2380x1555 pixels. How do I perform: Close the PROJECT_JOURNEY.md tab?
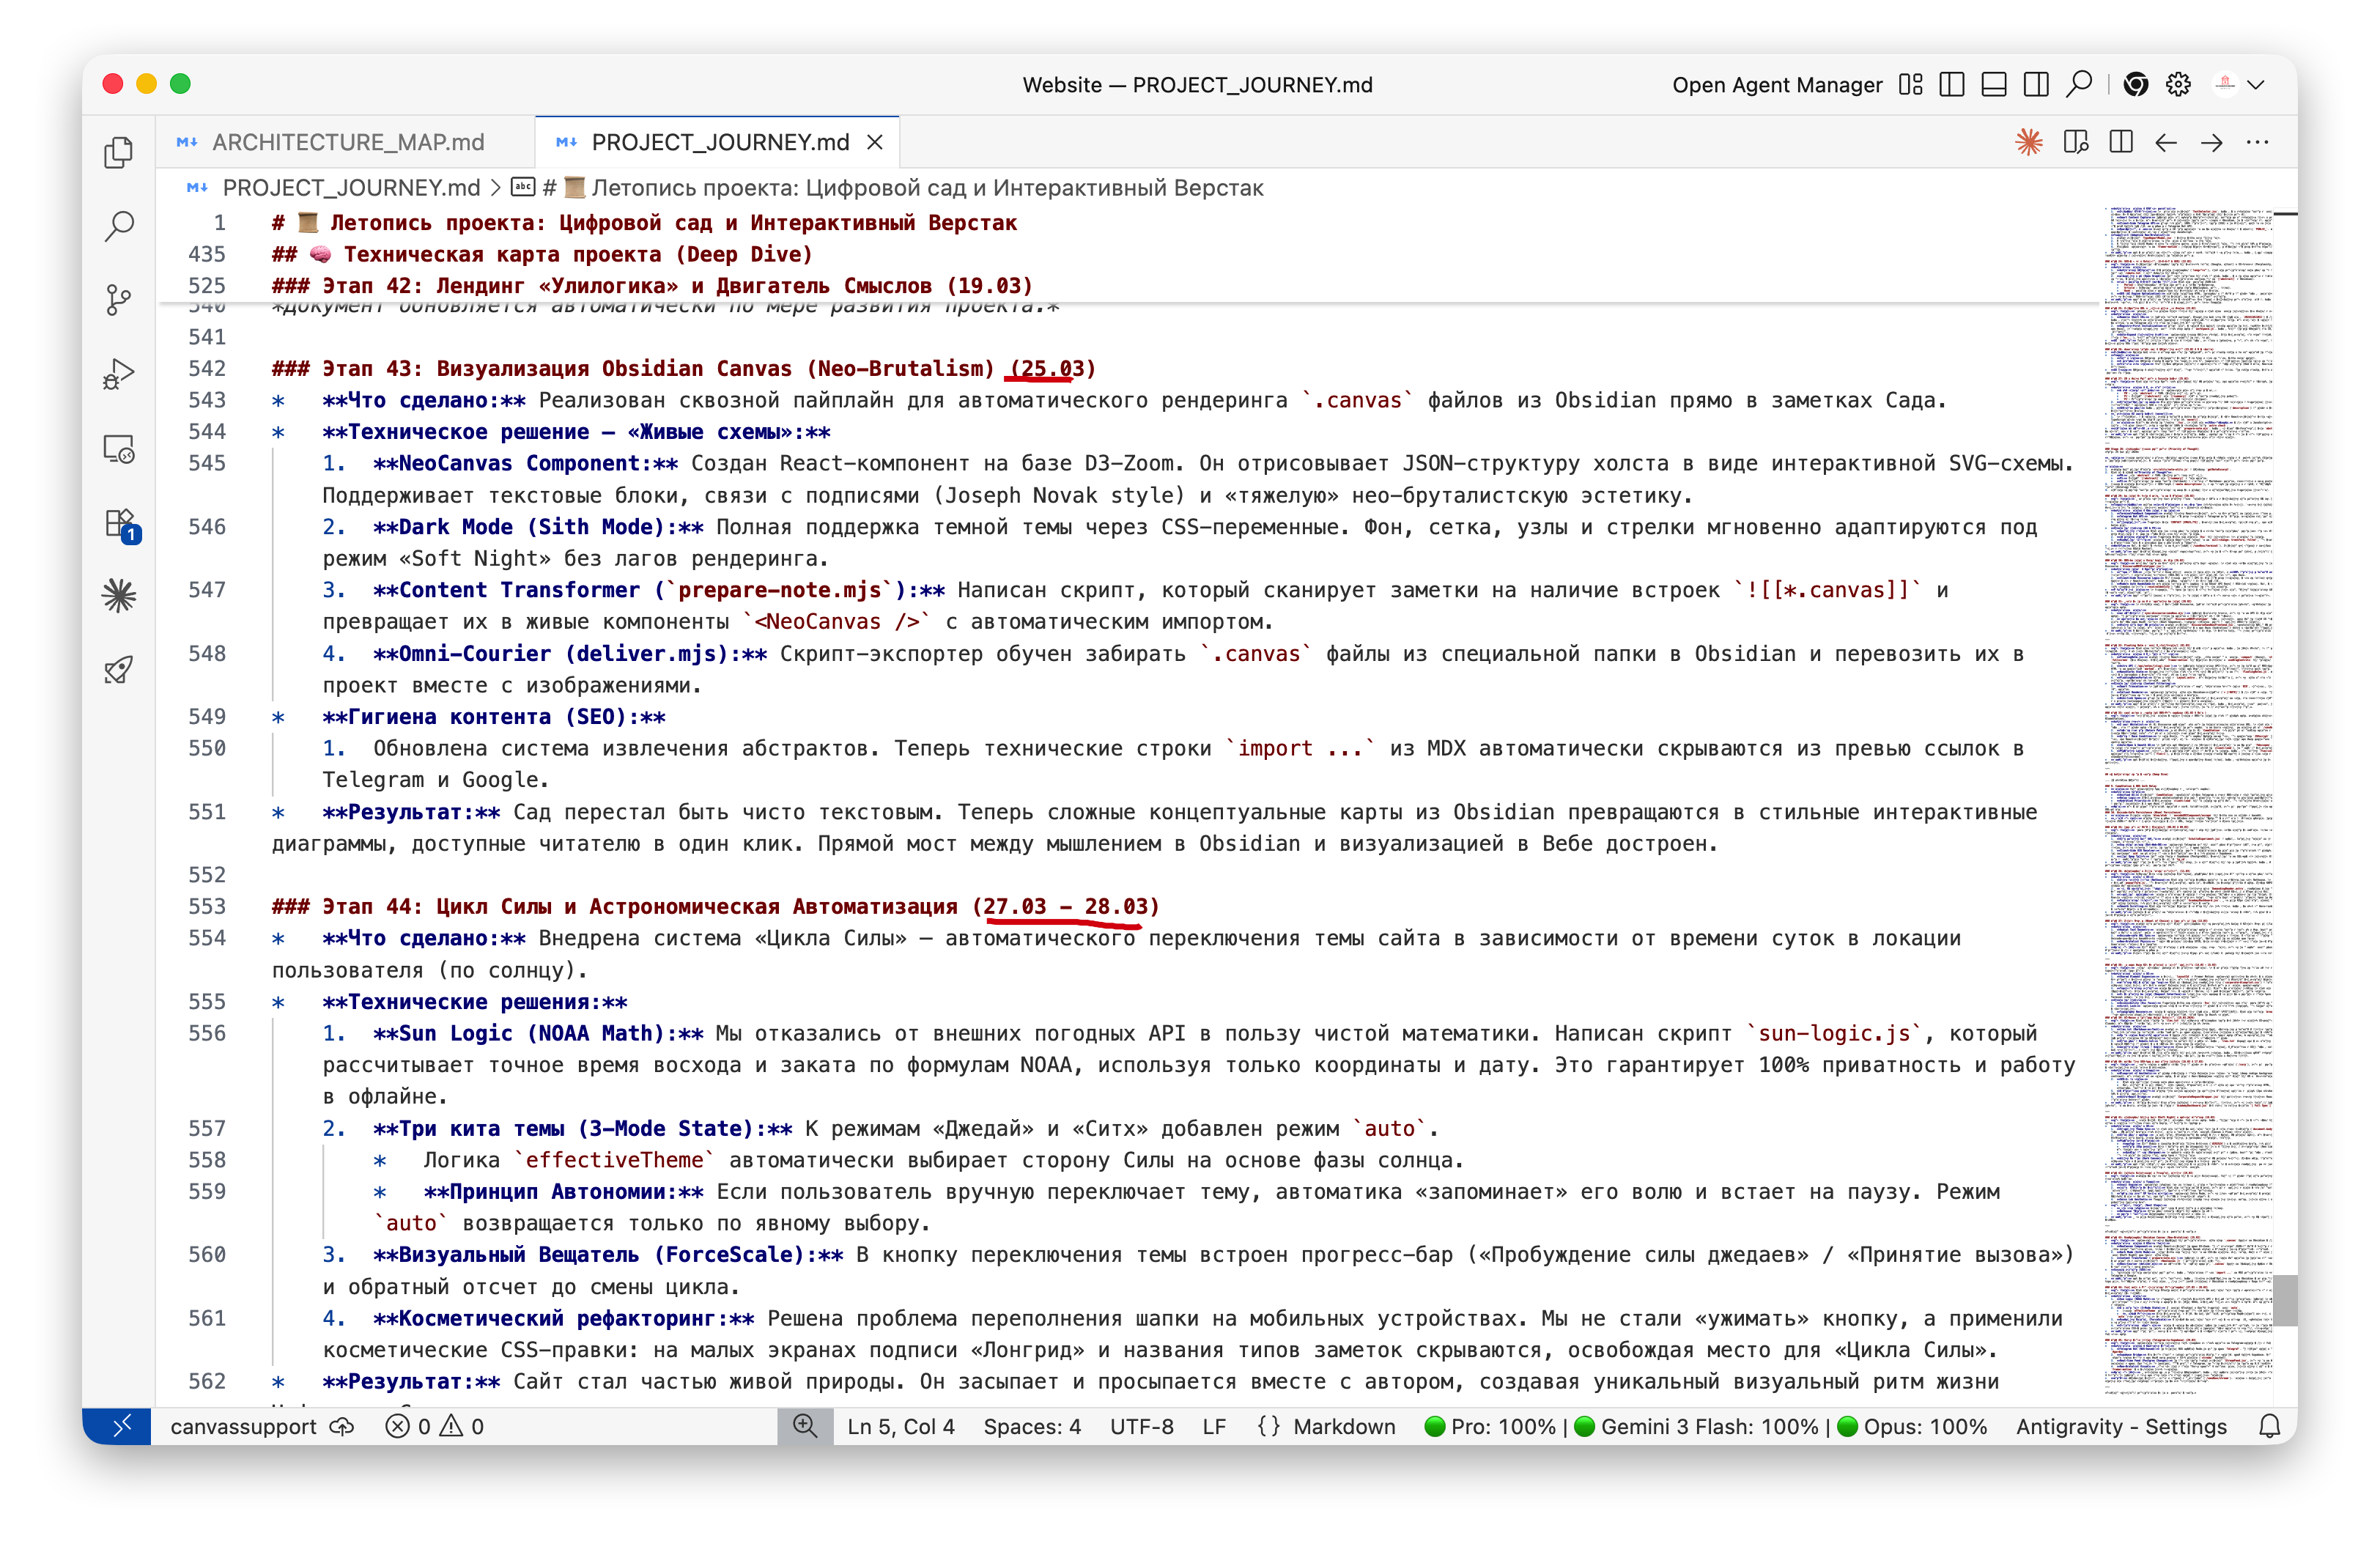[x=875, y=142]
